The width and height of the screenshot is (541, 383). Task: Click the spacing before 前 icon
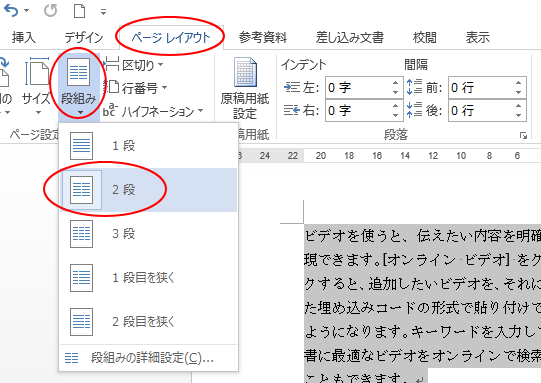coord(414,87)
